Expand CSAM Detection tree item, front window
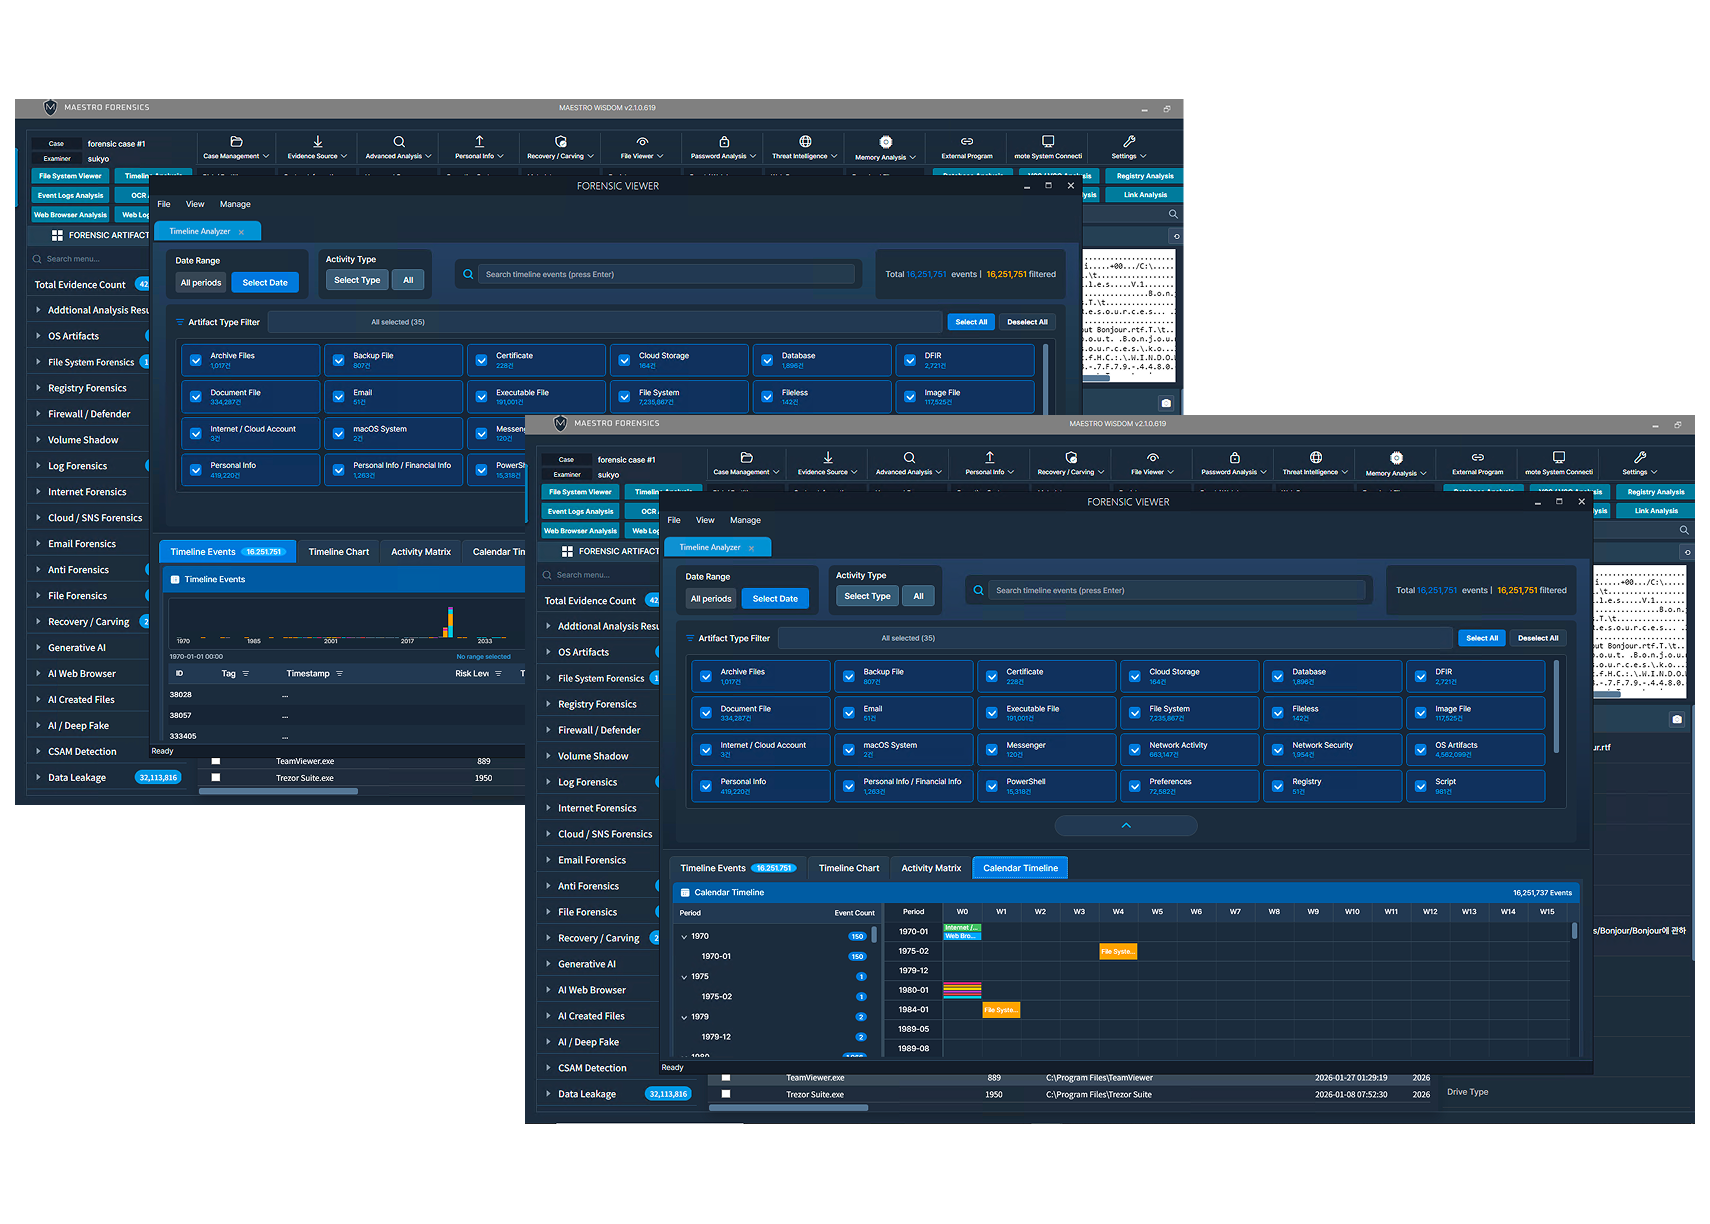This screenshot has width=1710, height=1224. 548,1068
